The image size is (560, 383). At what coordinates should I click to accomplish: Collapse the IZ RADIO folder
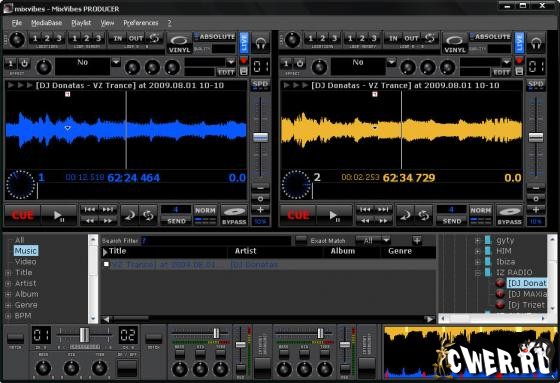point(478,273)
